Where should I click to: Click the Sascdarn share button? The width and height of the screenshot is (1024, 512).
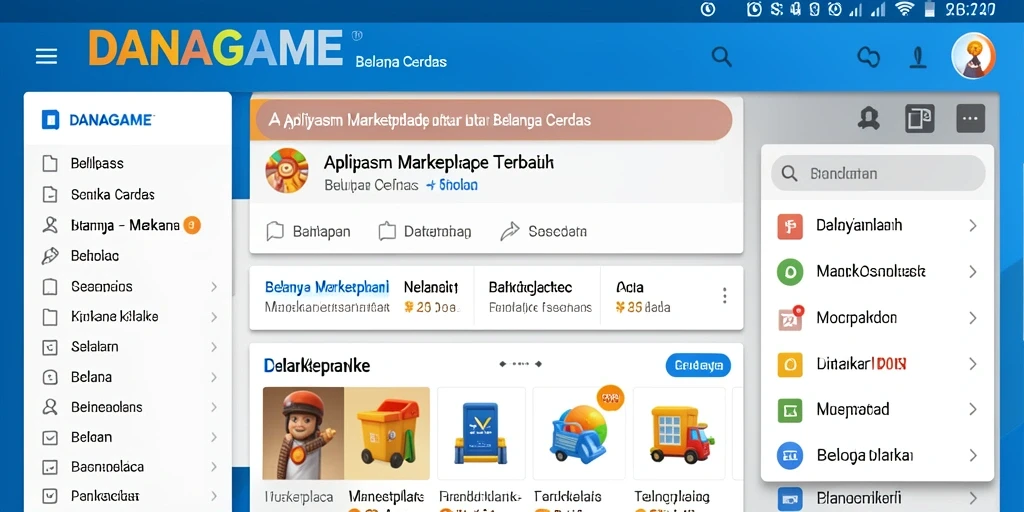[x=543, y=231]
